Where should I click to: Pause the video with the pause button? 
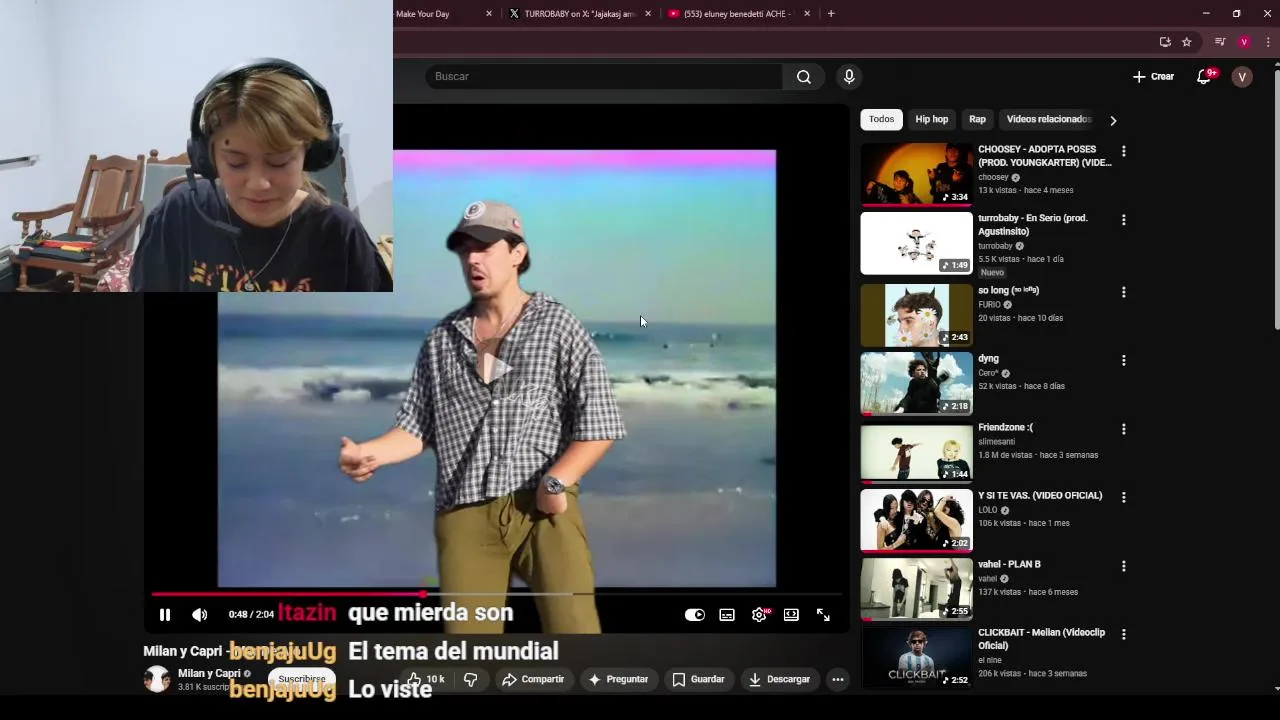pyautogui.click(x=165, y=615)
